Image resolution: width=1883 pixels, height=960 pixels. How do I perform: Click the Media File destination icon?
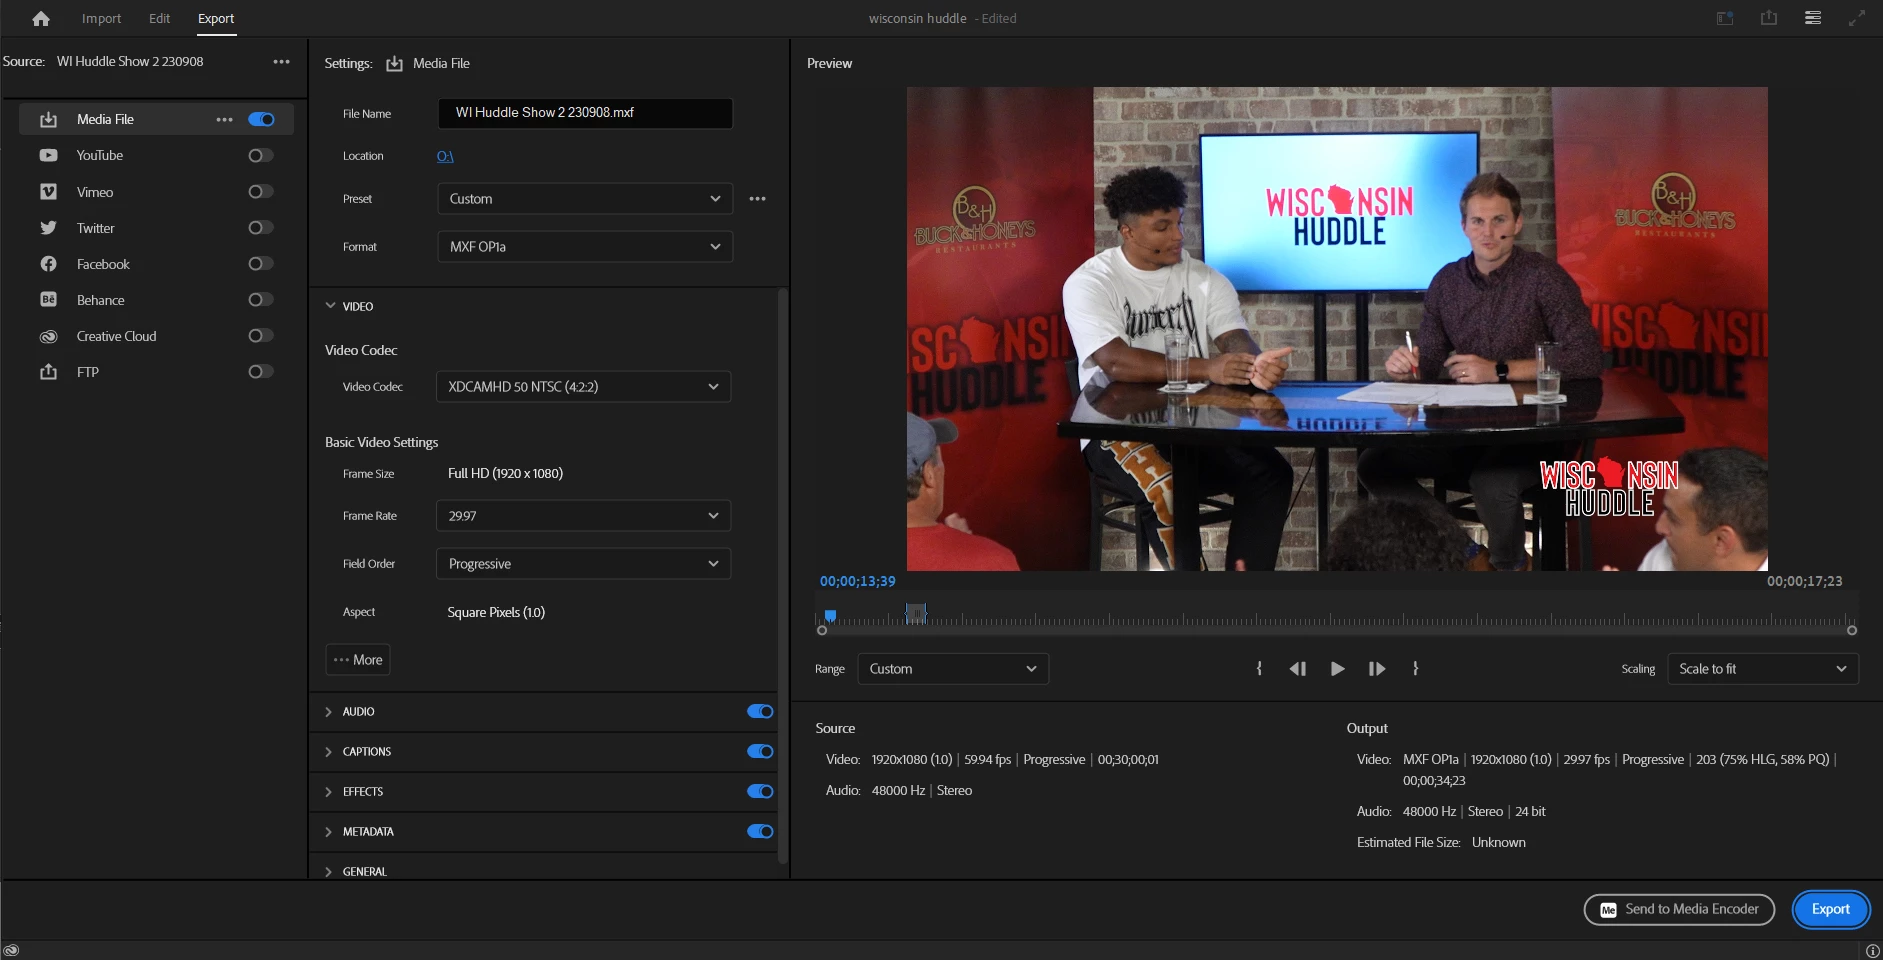pos(48,119)
